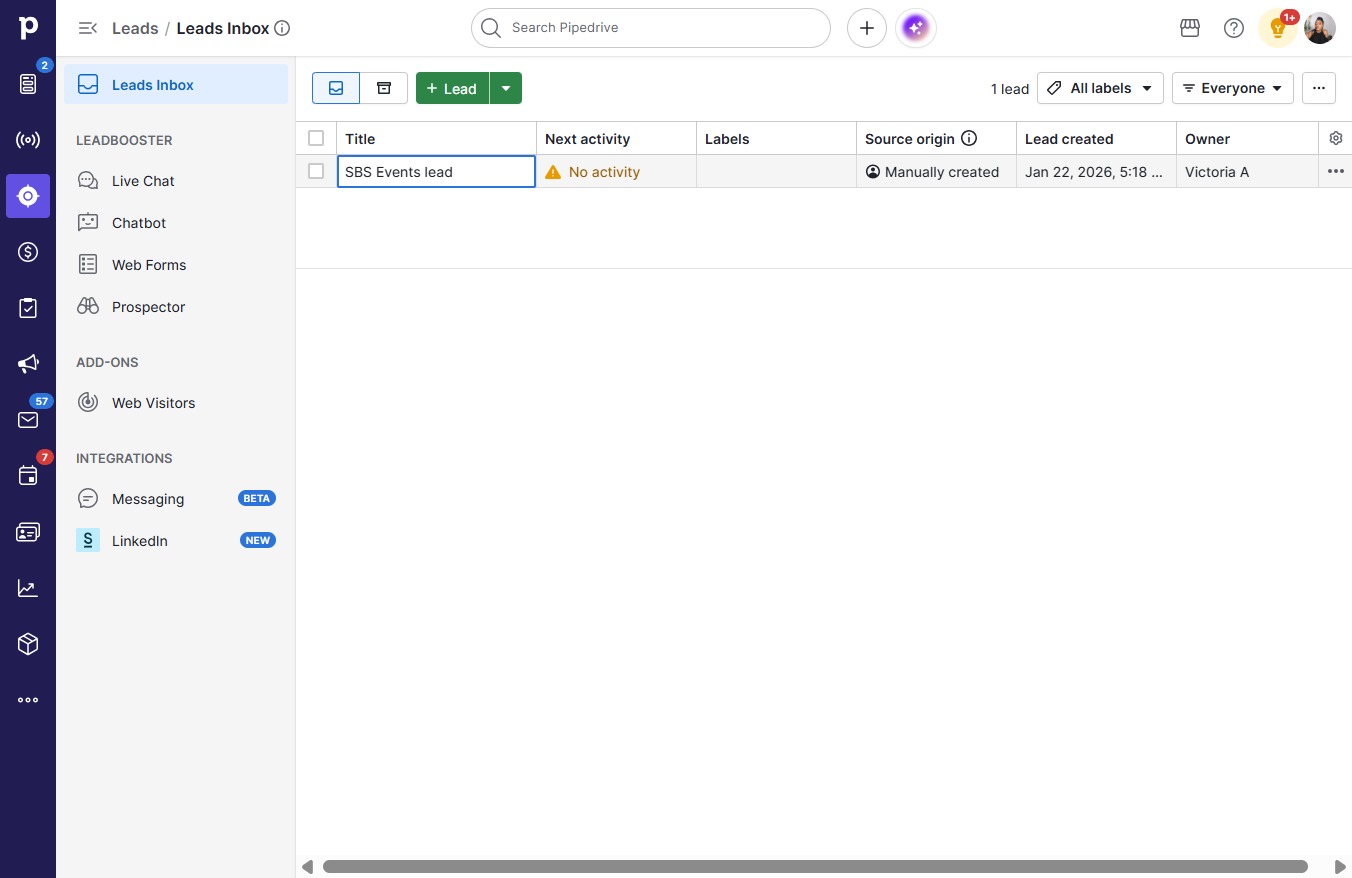Open Insights chart icon in left rail
1352x878 pixels.
coord(28,588)
